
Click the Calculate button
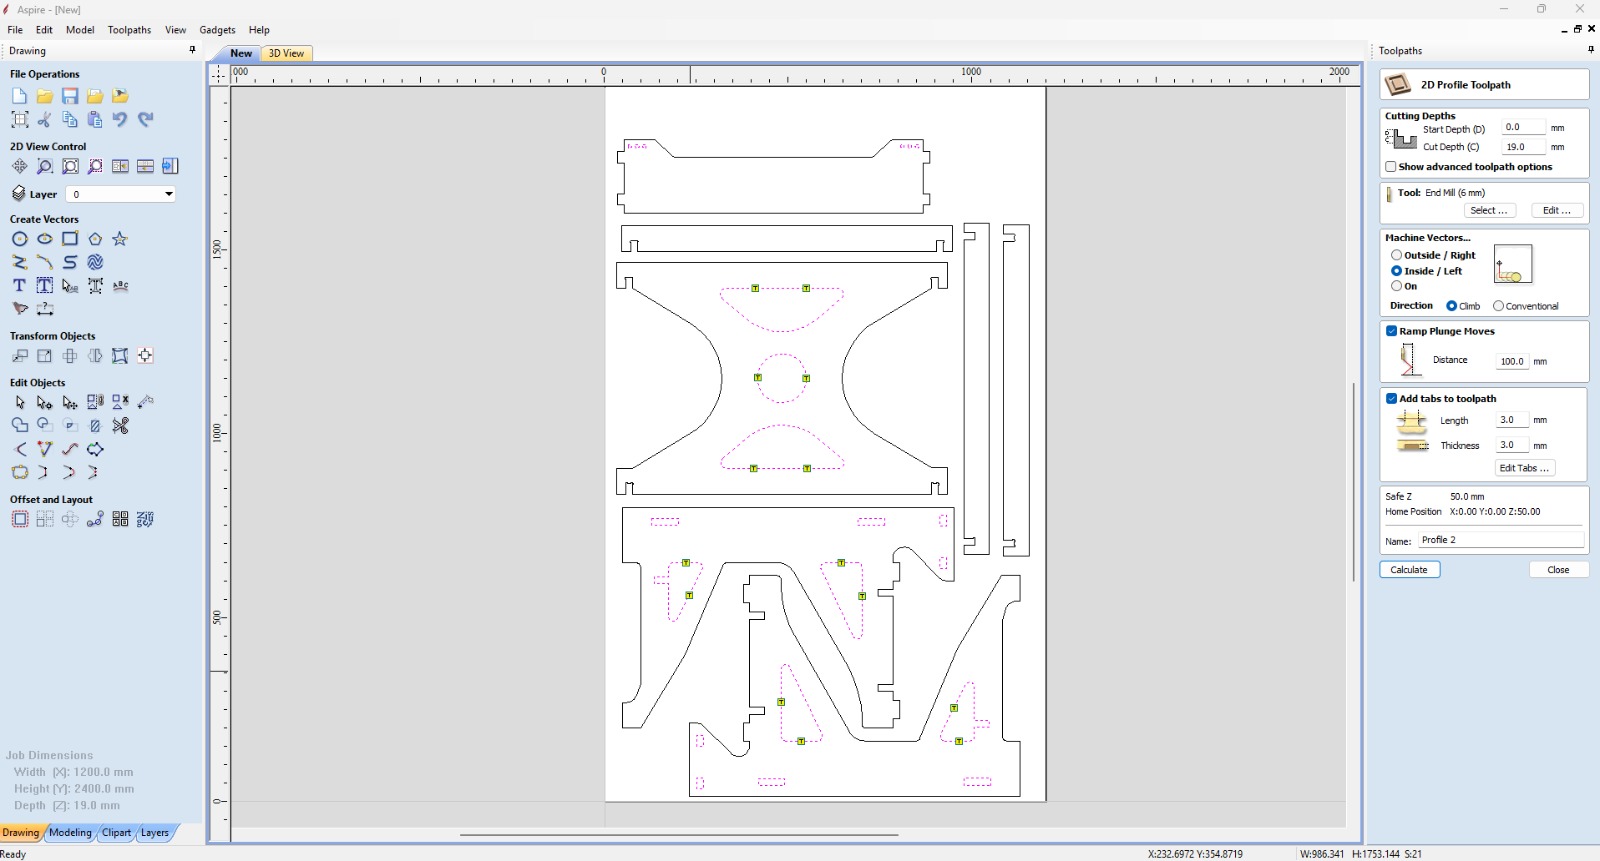pyautogui.click(x=1410, y=569)
